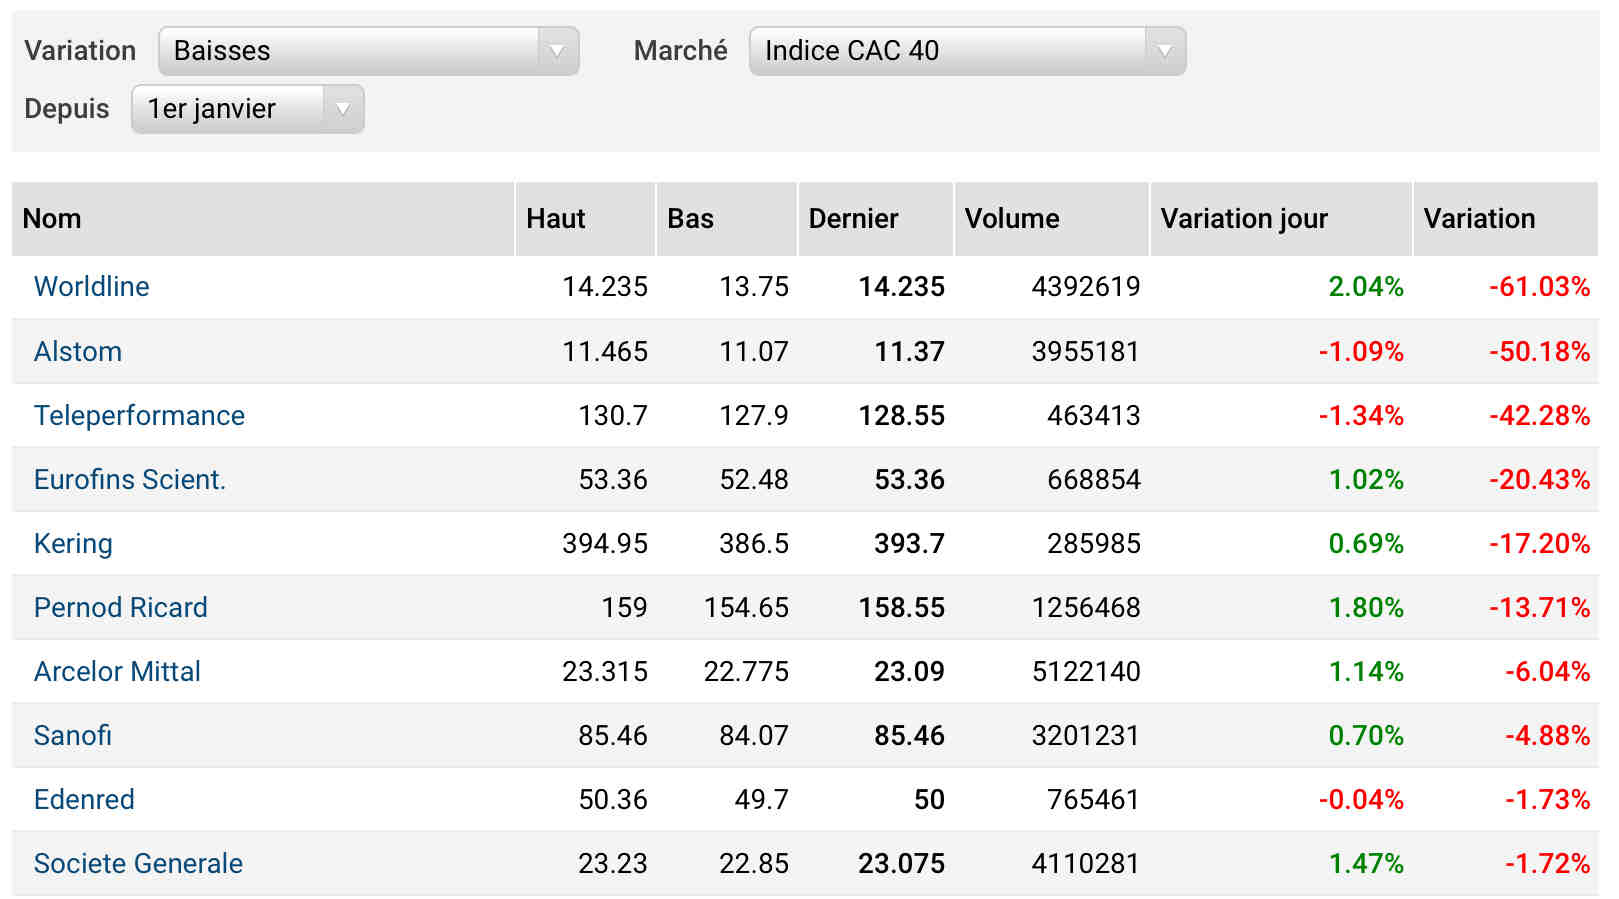The height and width of the screenshot is (899, 1619).
Task: Open the Variation dropdown showing Baisses
Action: 368,51
